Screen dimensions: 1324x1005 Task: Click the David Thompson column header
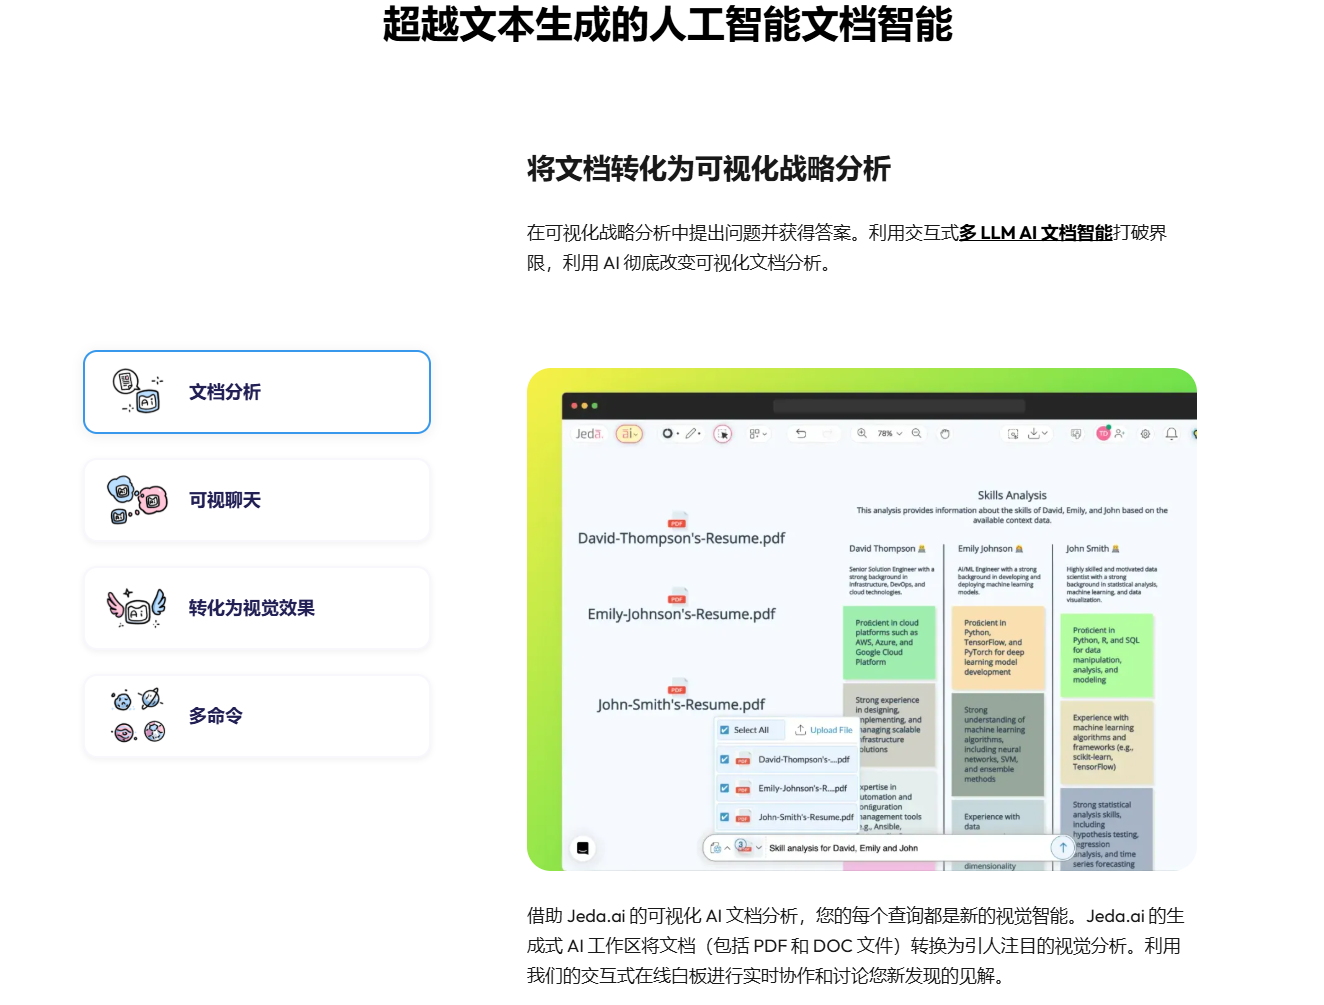[887, 549]
